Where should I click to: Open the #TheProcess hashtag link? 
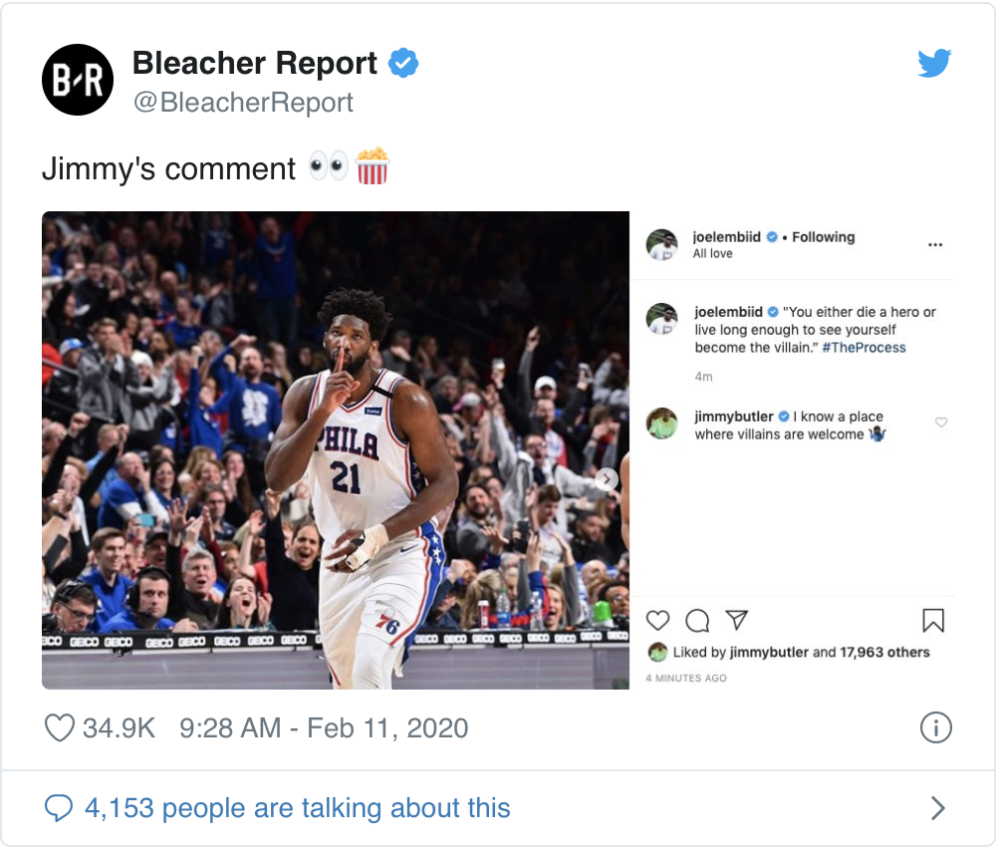pos(864,348)
